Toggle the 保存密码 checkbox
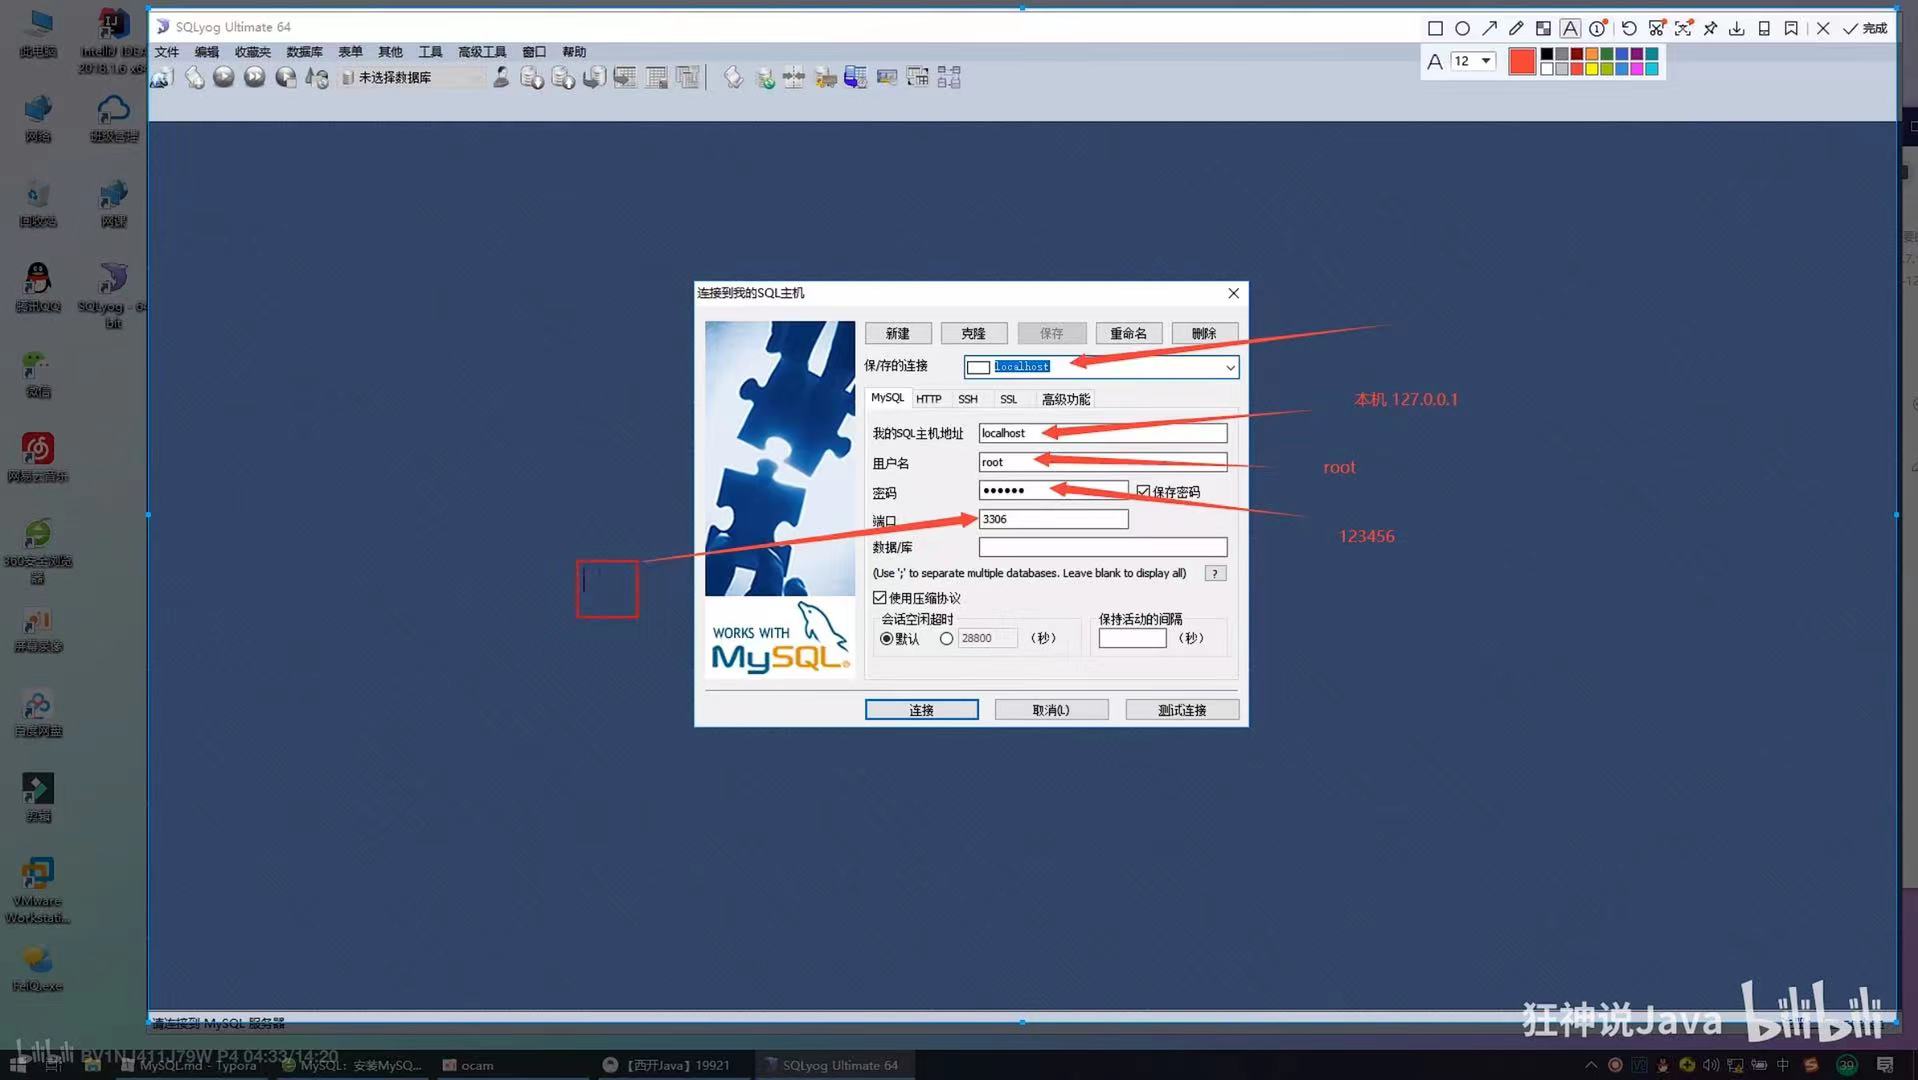 (x=1143, y=491)
